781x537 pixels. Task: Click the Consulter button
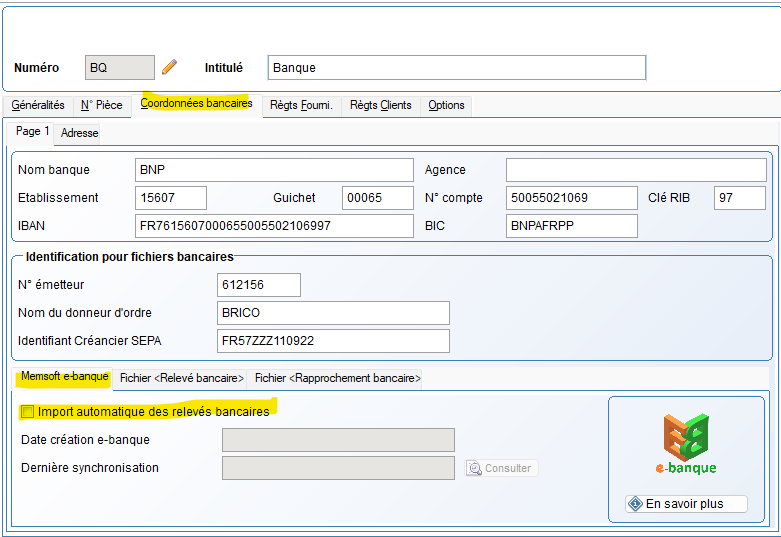[502, 468]
